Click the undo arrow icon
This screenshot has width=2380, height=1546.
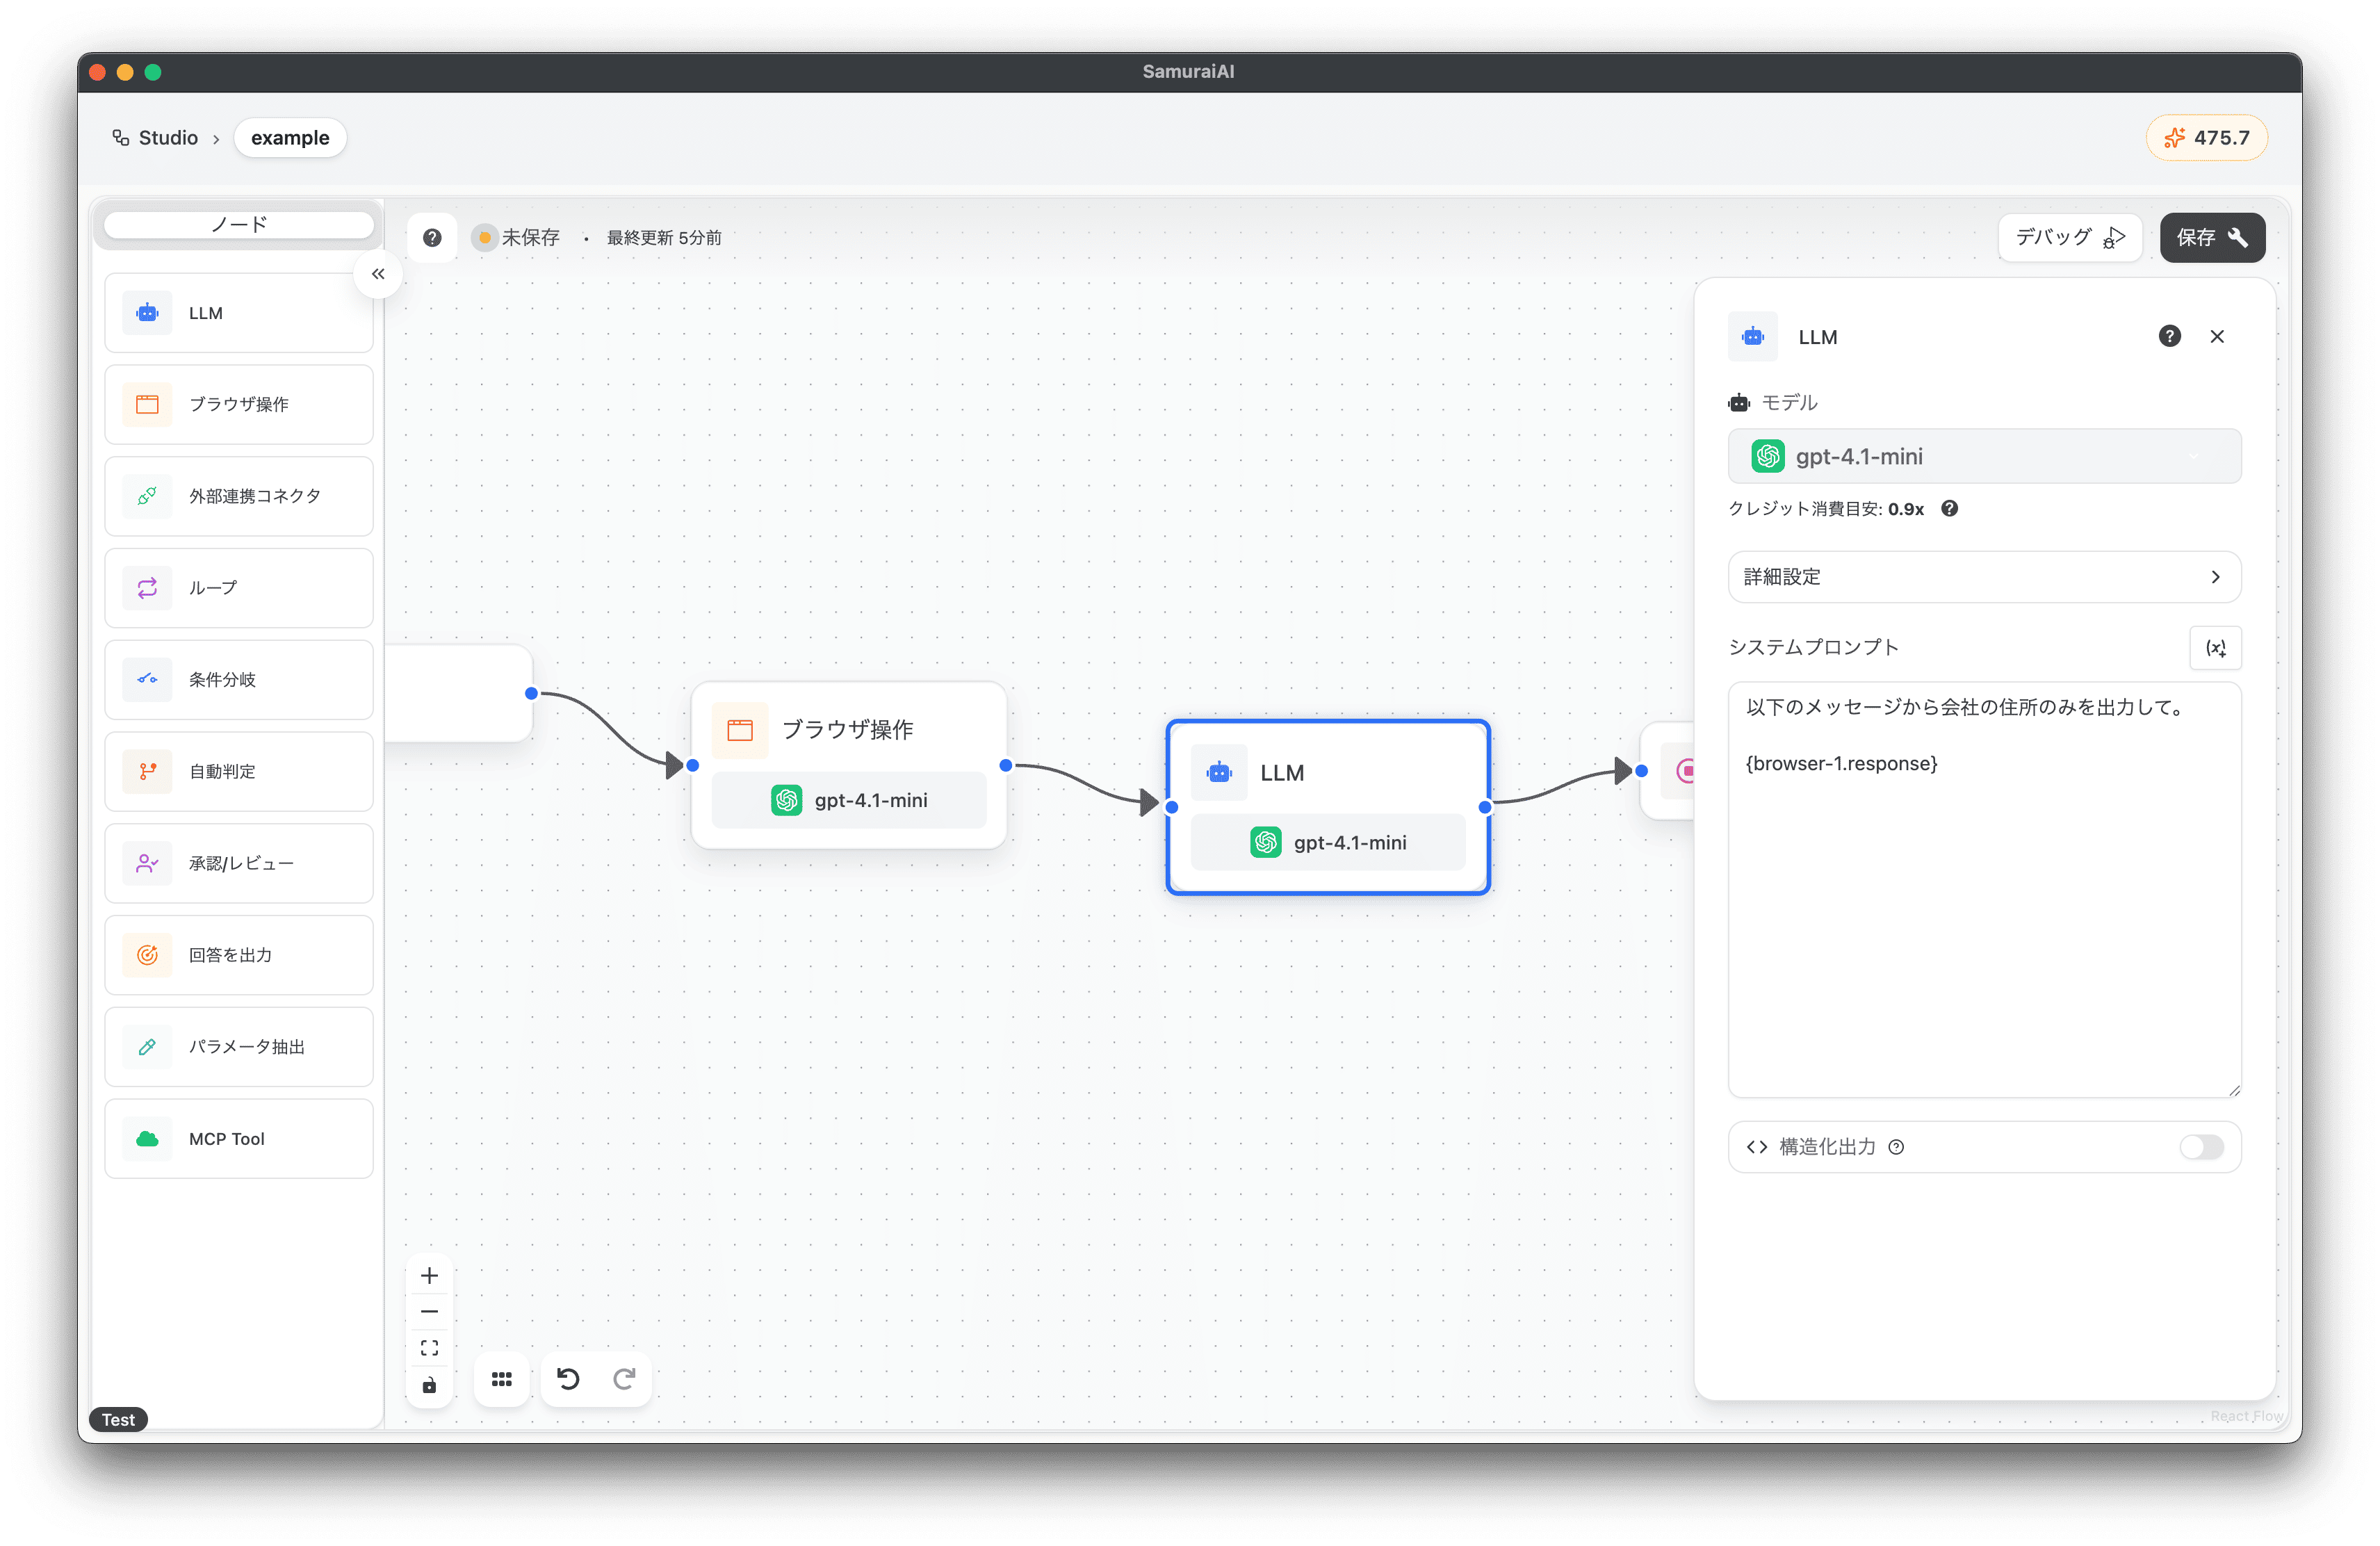coord(568,1379)
